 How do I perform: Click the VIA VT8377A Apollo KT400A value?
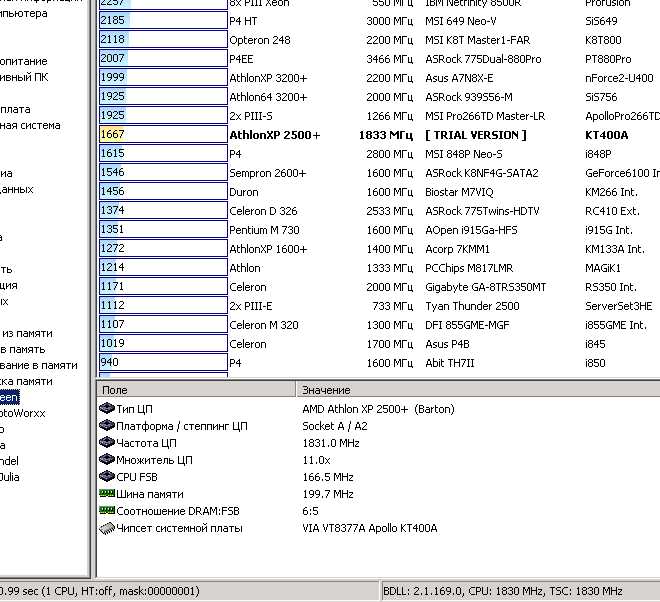coord(370,528)
